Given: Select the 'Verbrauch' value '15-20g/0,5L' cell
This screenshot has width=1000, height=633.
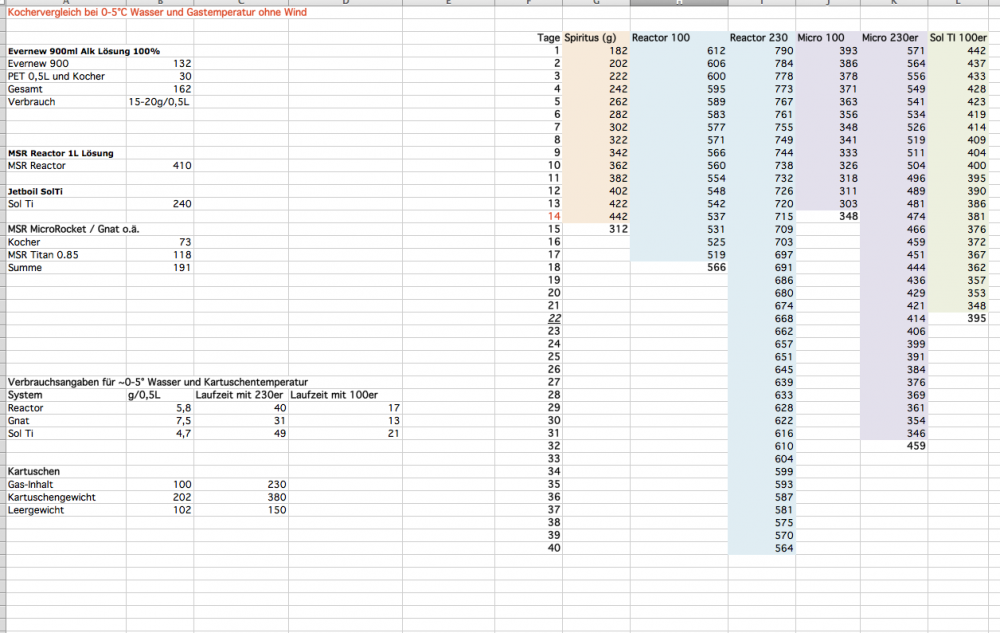Looking at the screenshot, I should point(160,101).
